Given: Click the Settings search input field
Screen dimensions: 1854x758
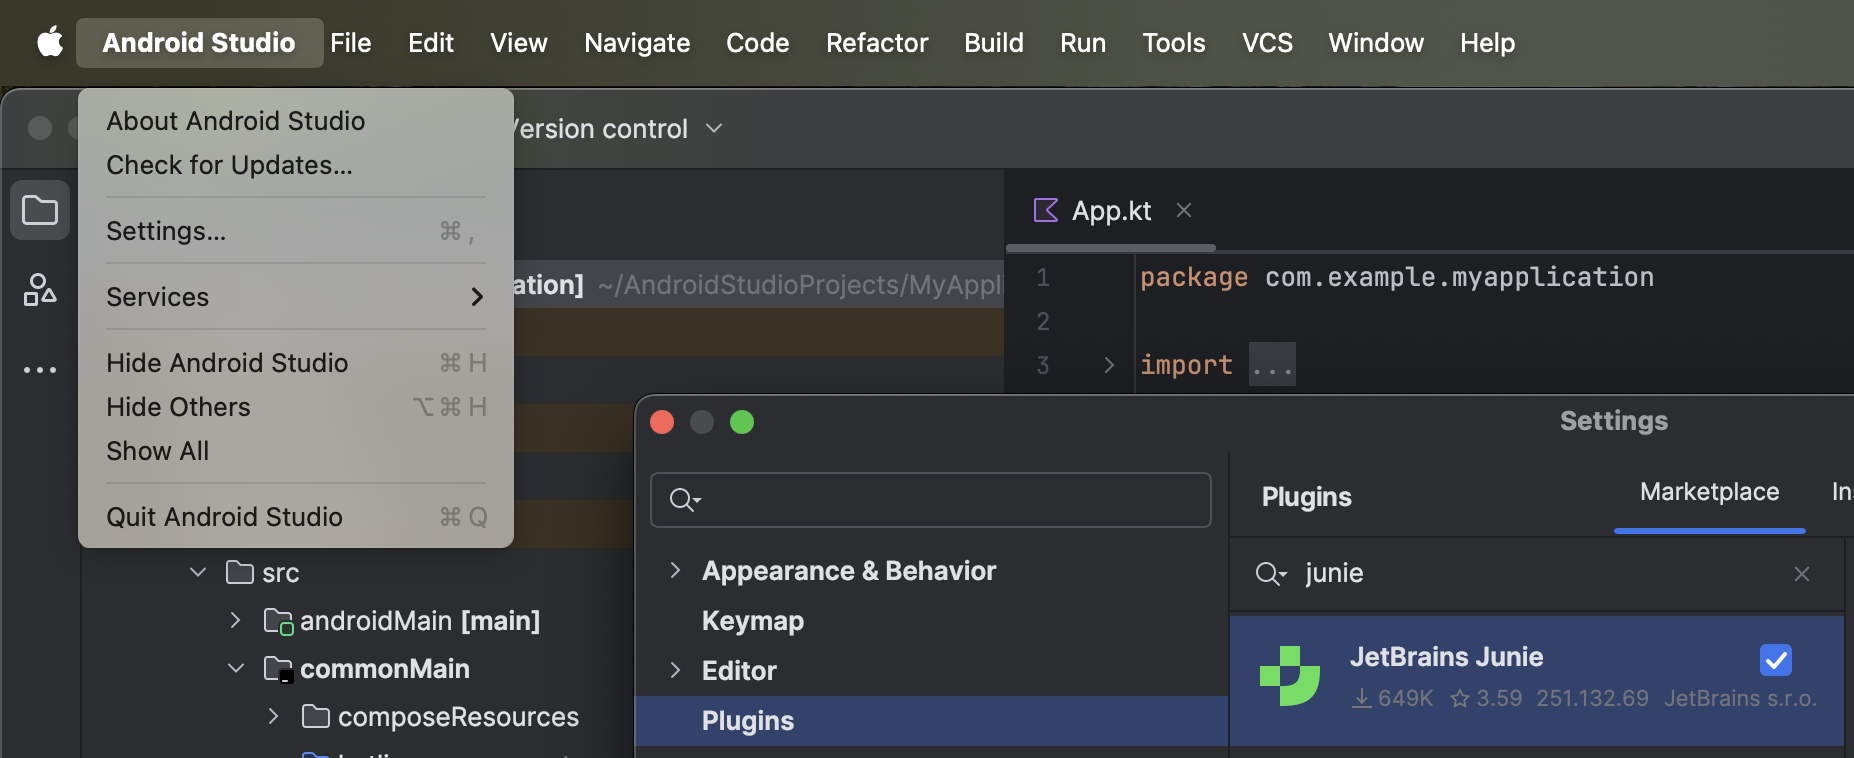Looking at the screenshot, I should point(931,500).
